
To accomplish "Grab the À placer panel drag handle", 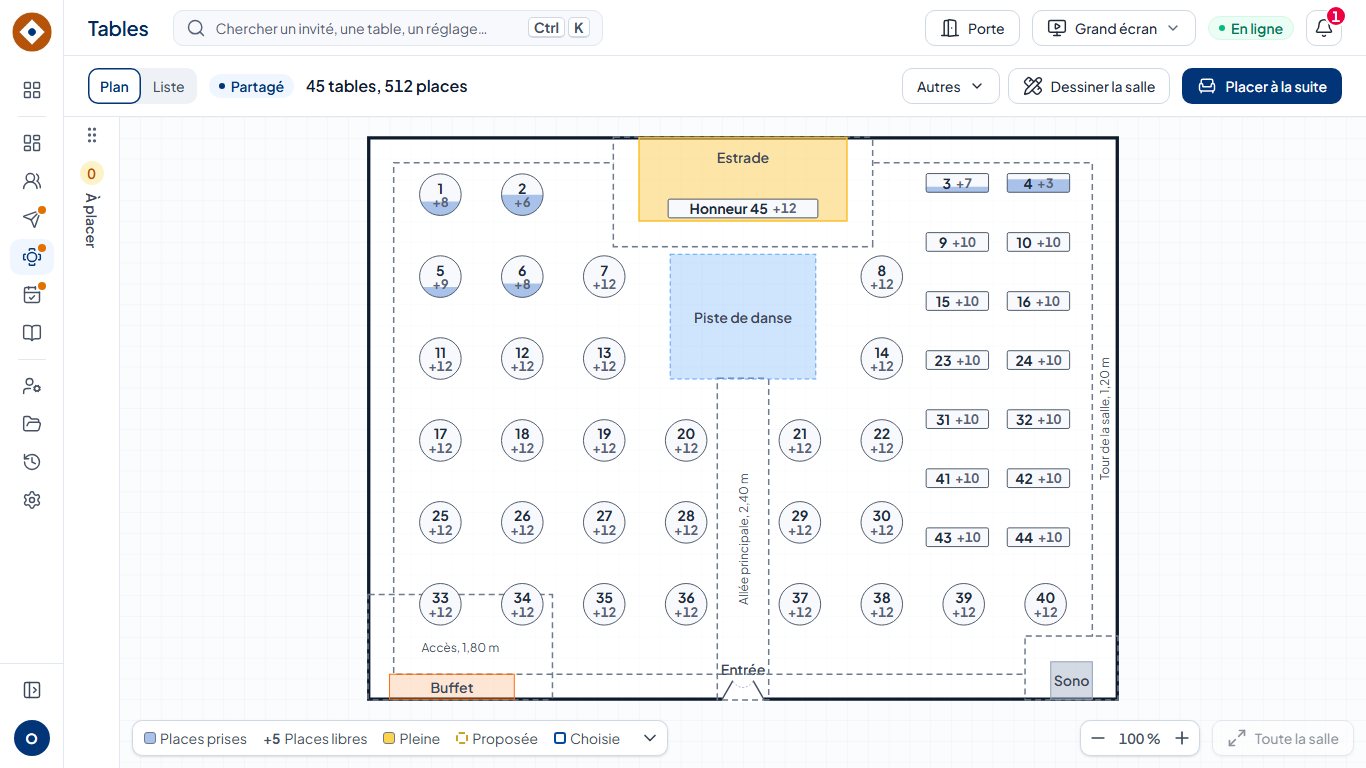I will tap(92, 135).
